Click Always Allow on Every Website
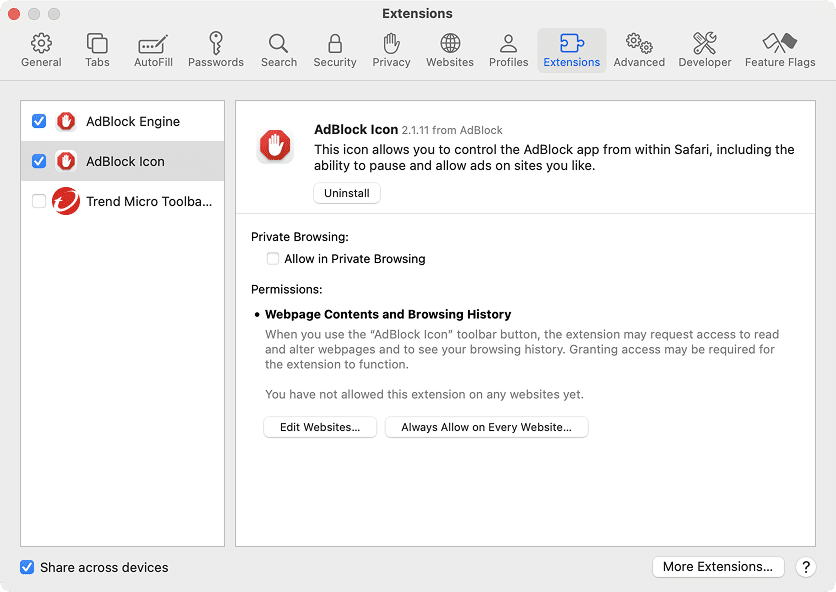The height and width of the screenshot is (592, 836). (x=486, y=427)
